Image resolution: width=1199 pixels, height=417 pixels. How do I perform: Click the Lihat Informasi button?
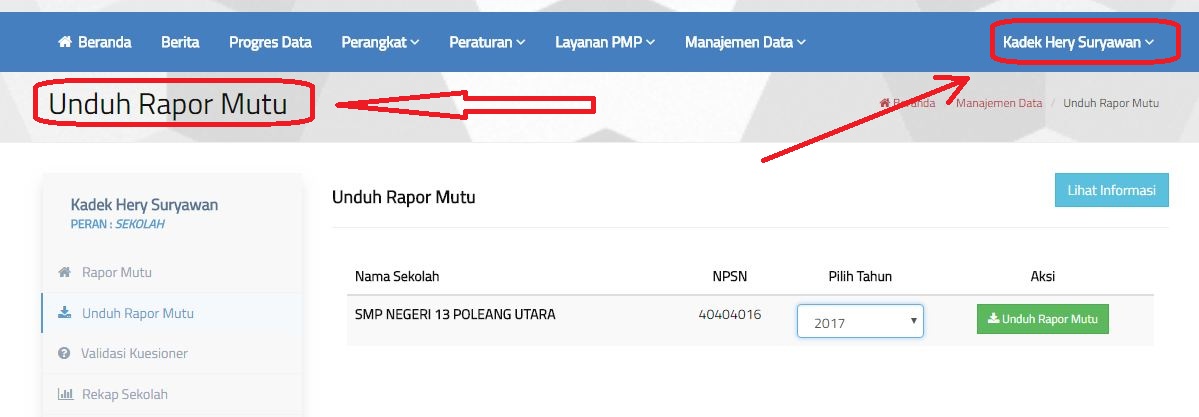[1112, 190]
